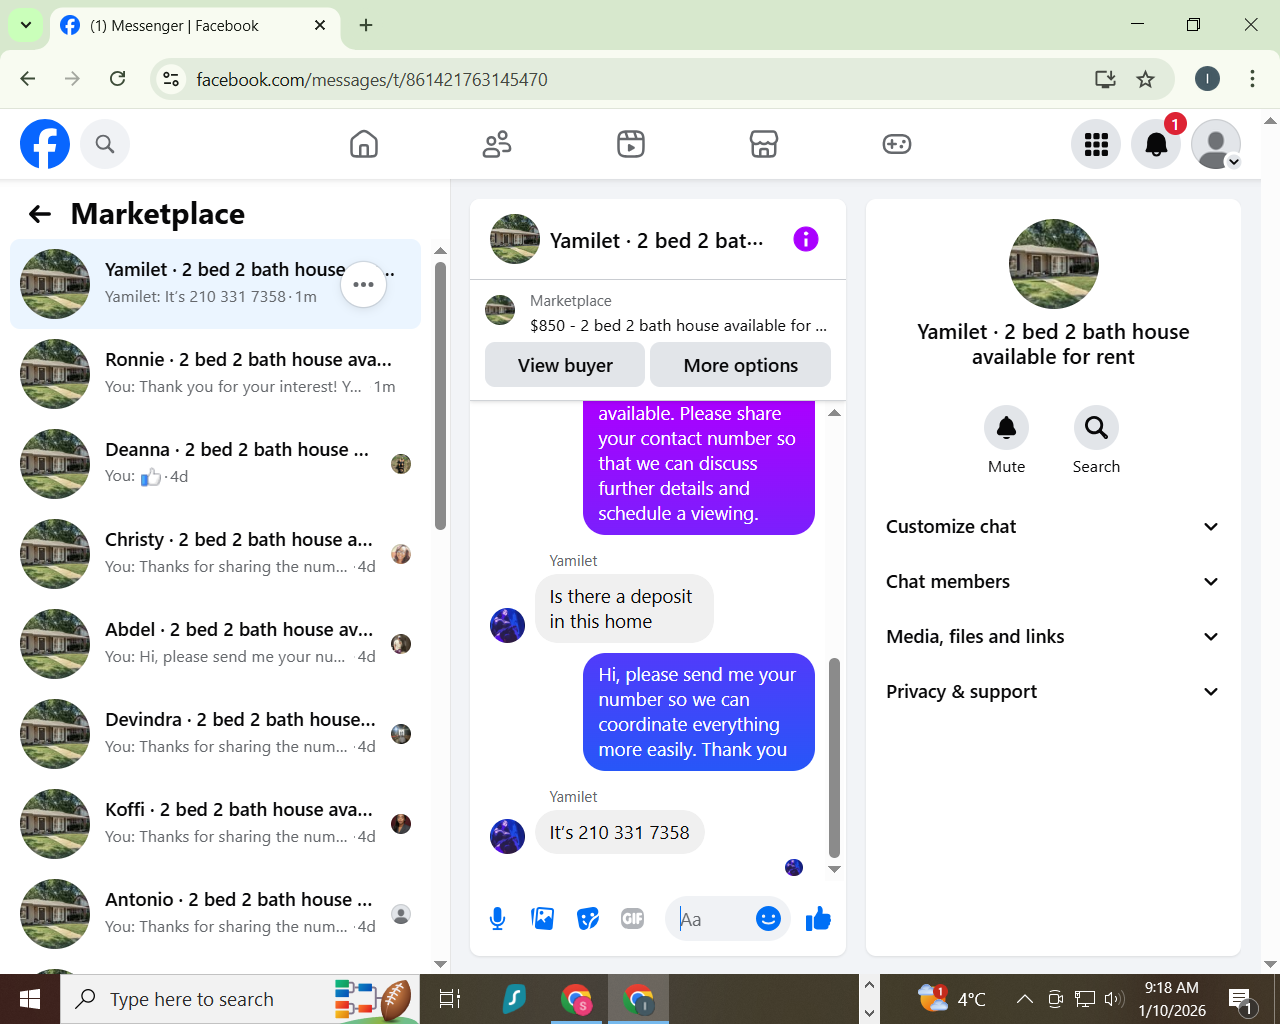The image size is (1280, 1024).
Task: Expand Media, files and links section
Action: [1053, 637]
